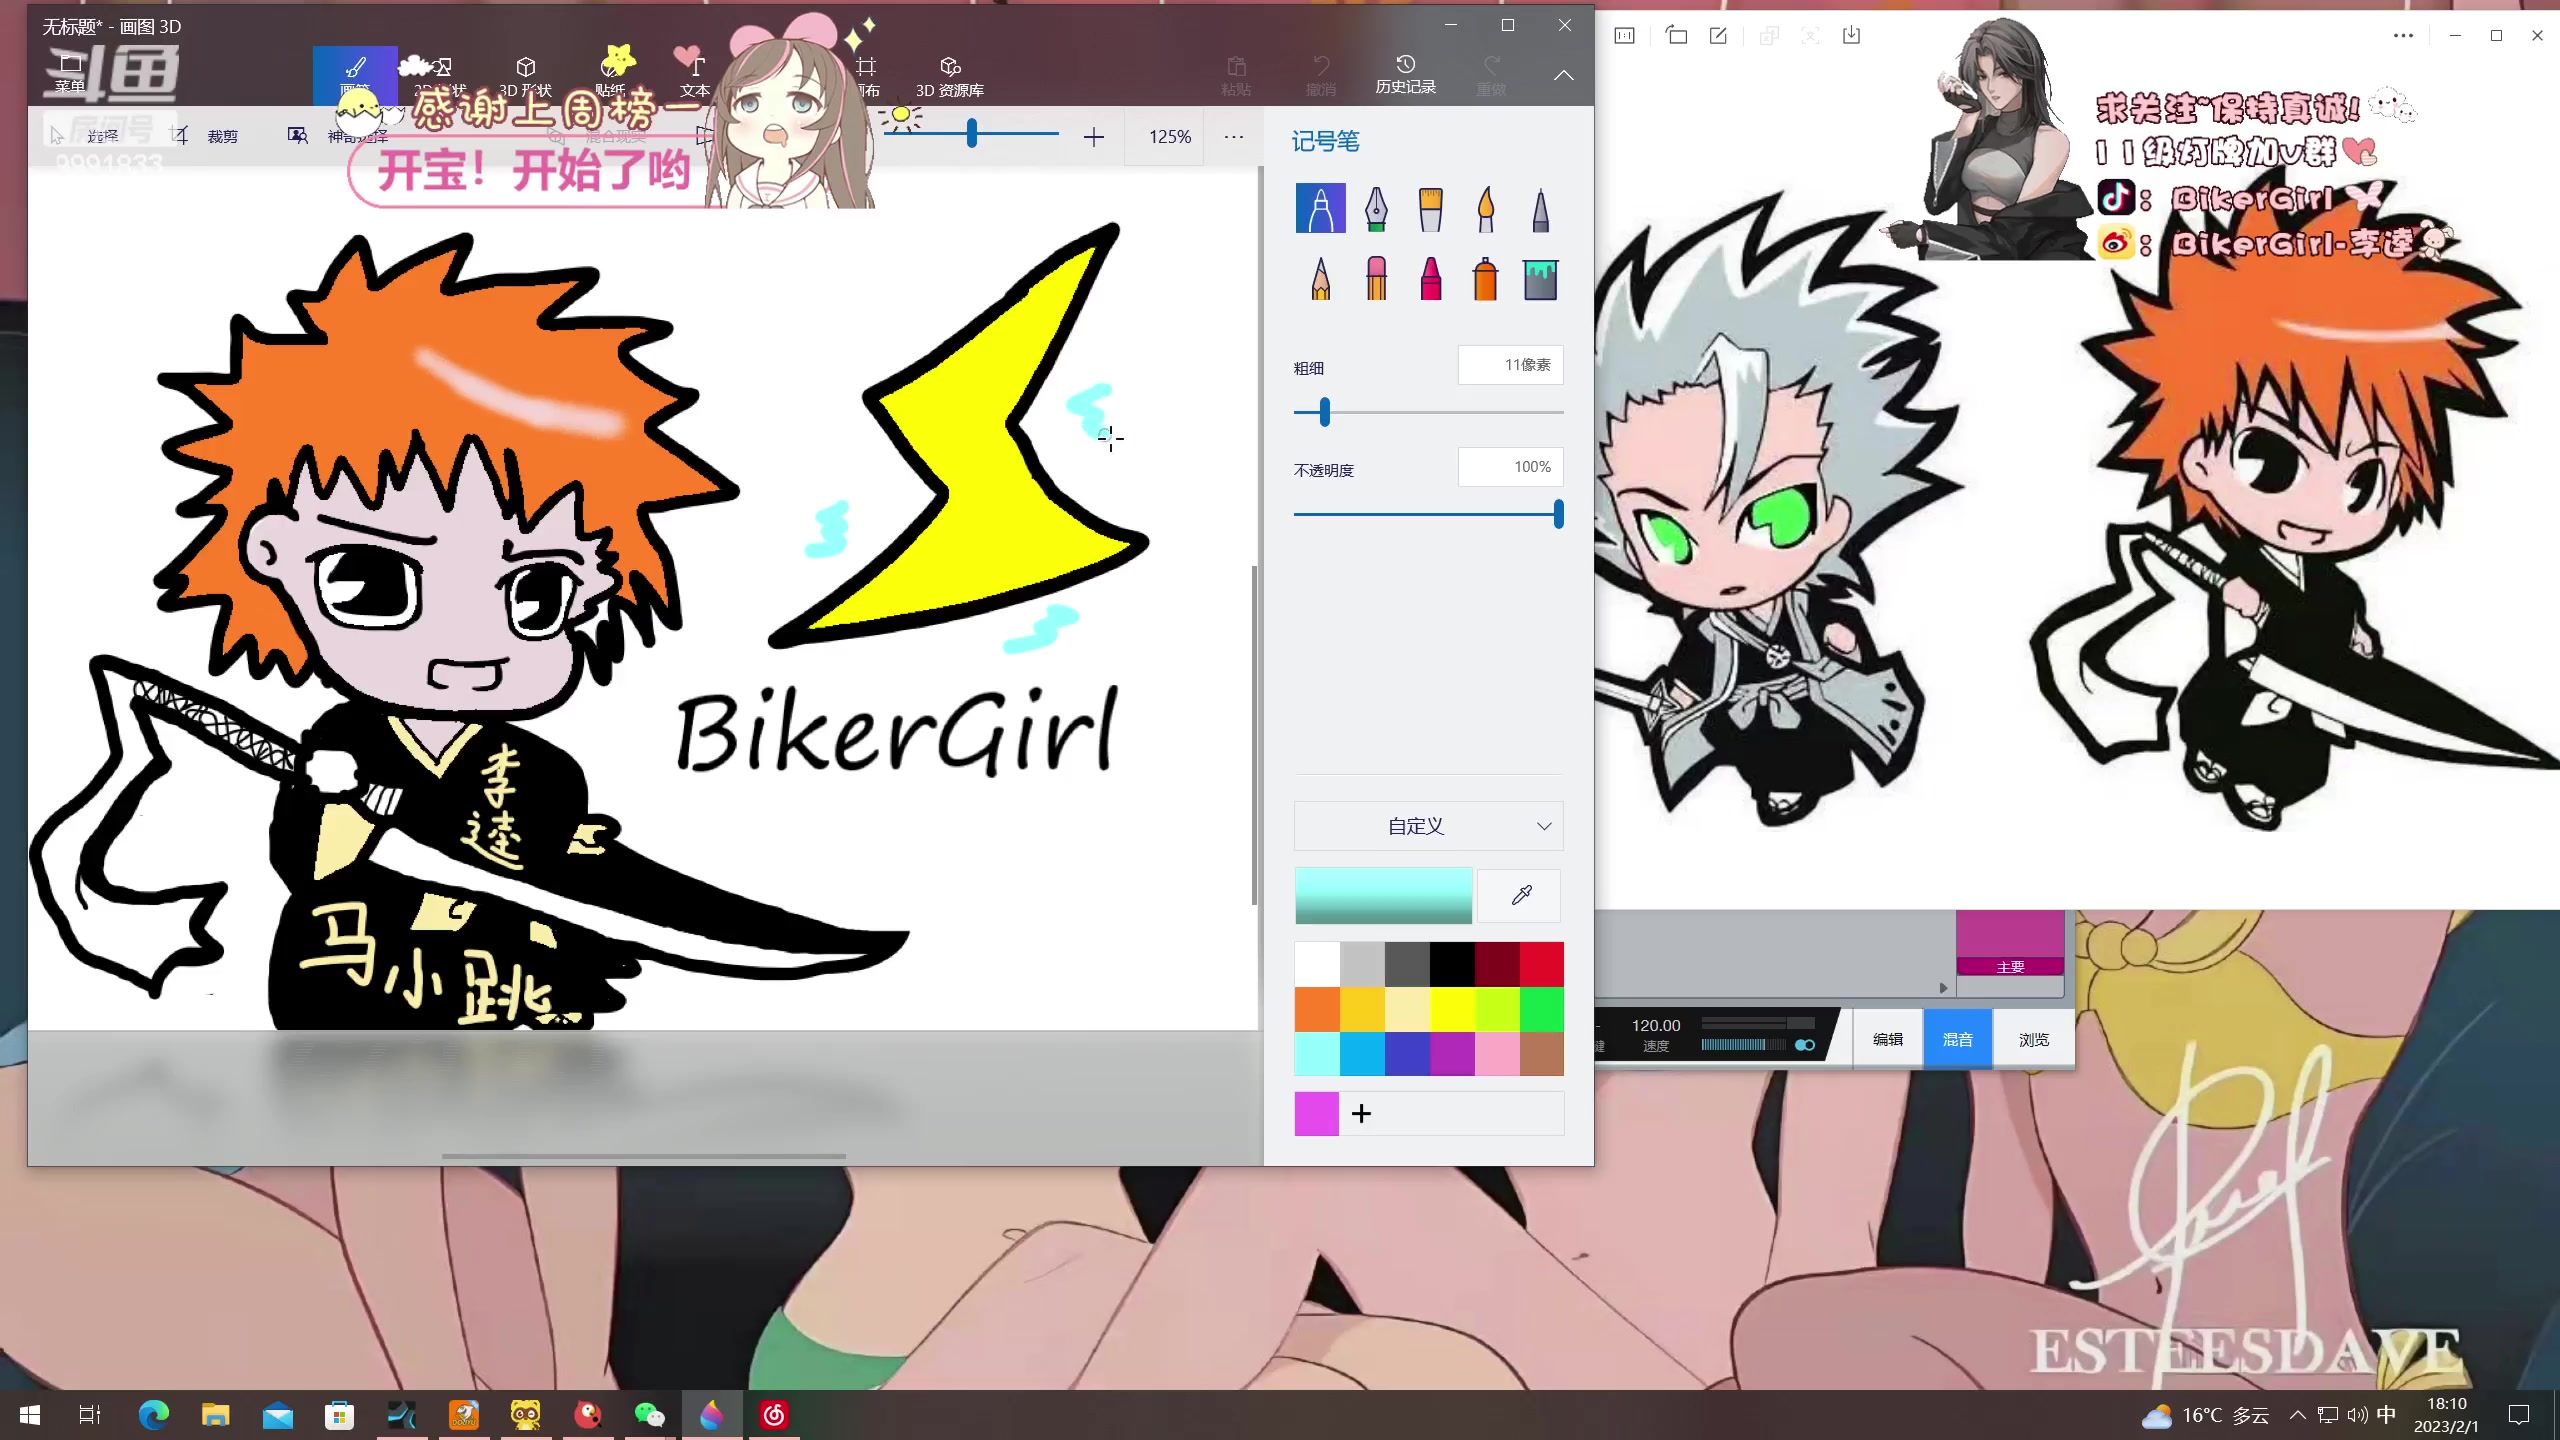Open NetEase Cloud Music from taskbar
The width and height of the screenshot is (2560, 1440).
[774, 1415]
